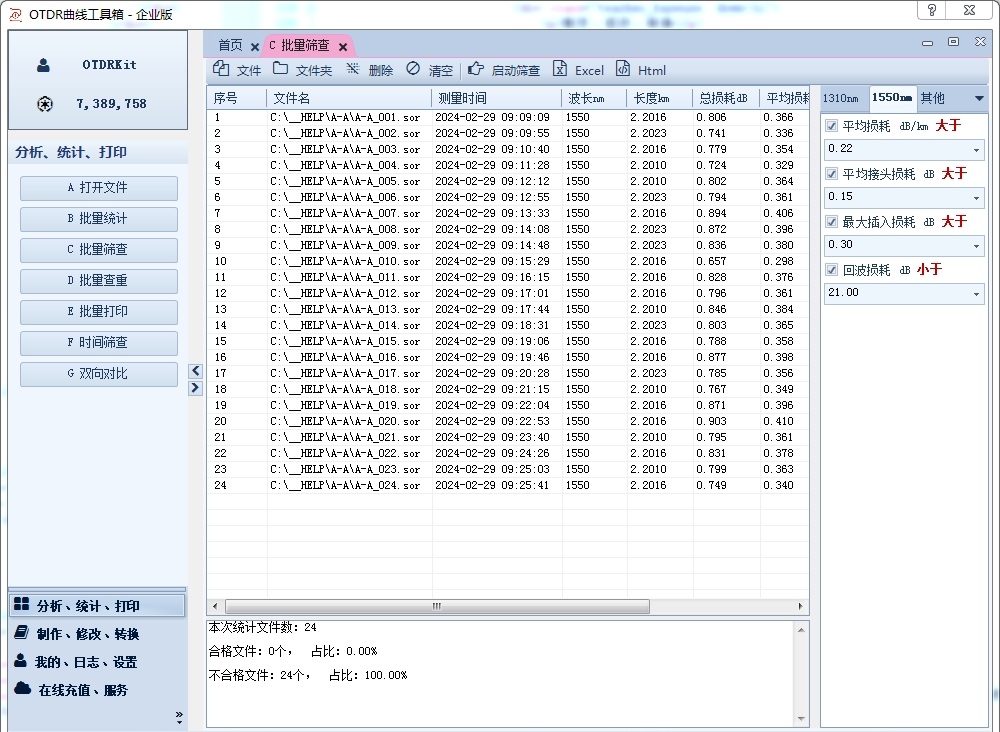Open the 0.30 max insertion loss dropdown
Viewport: 1000px width, 732px height.
[x=976, y=246]
